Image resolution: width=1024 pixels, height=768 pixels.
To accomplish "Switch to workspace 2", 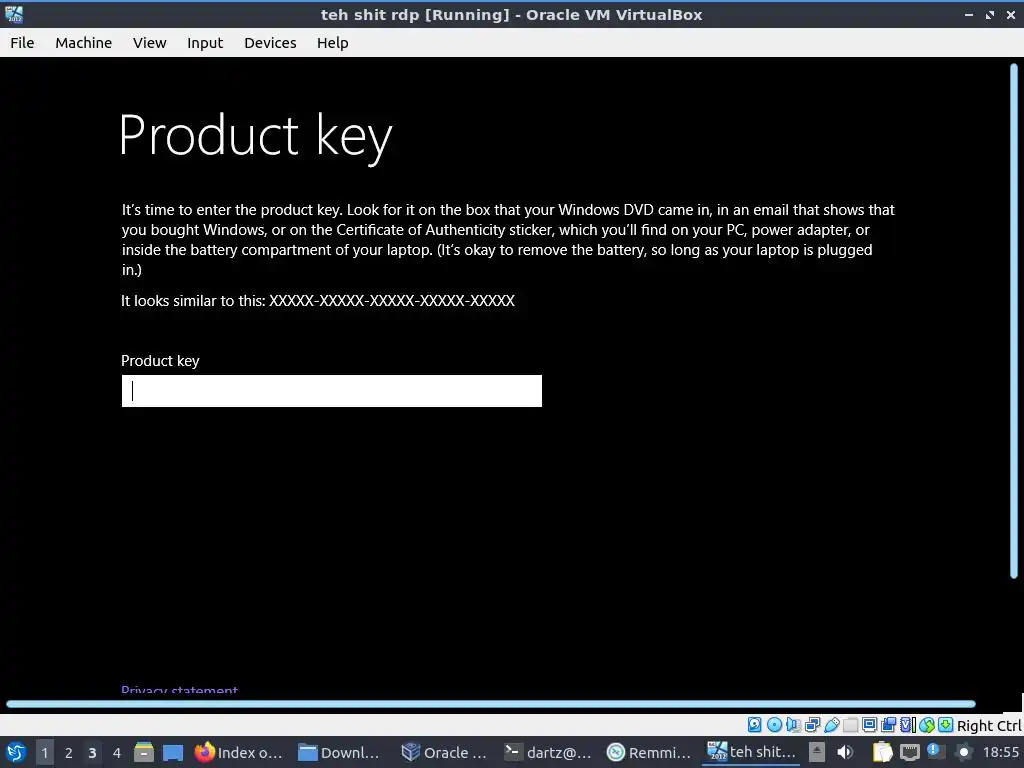I will coord(69,753).
